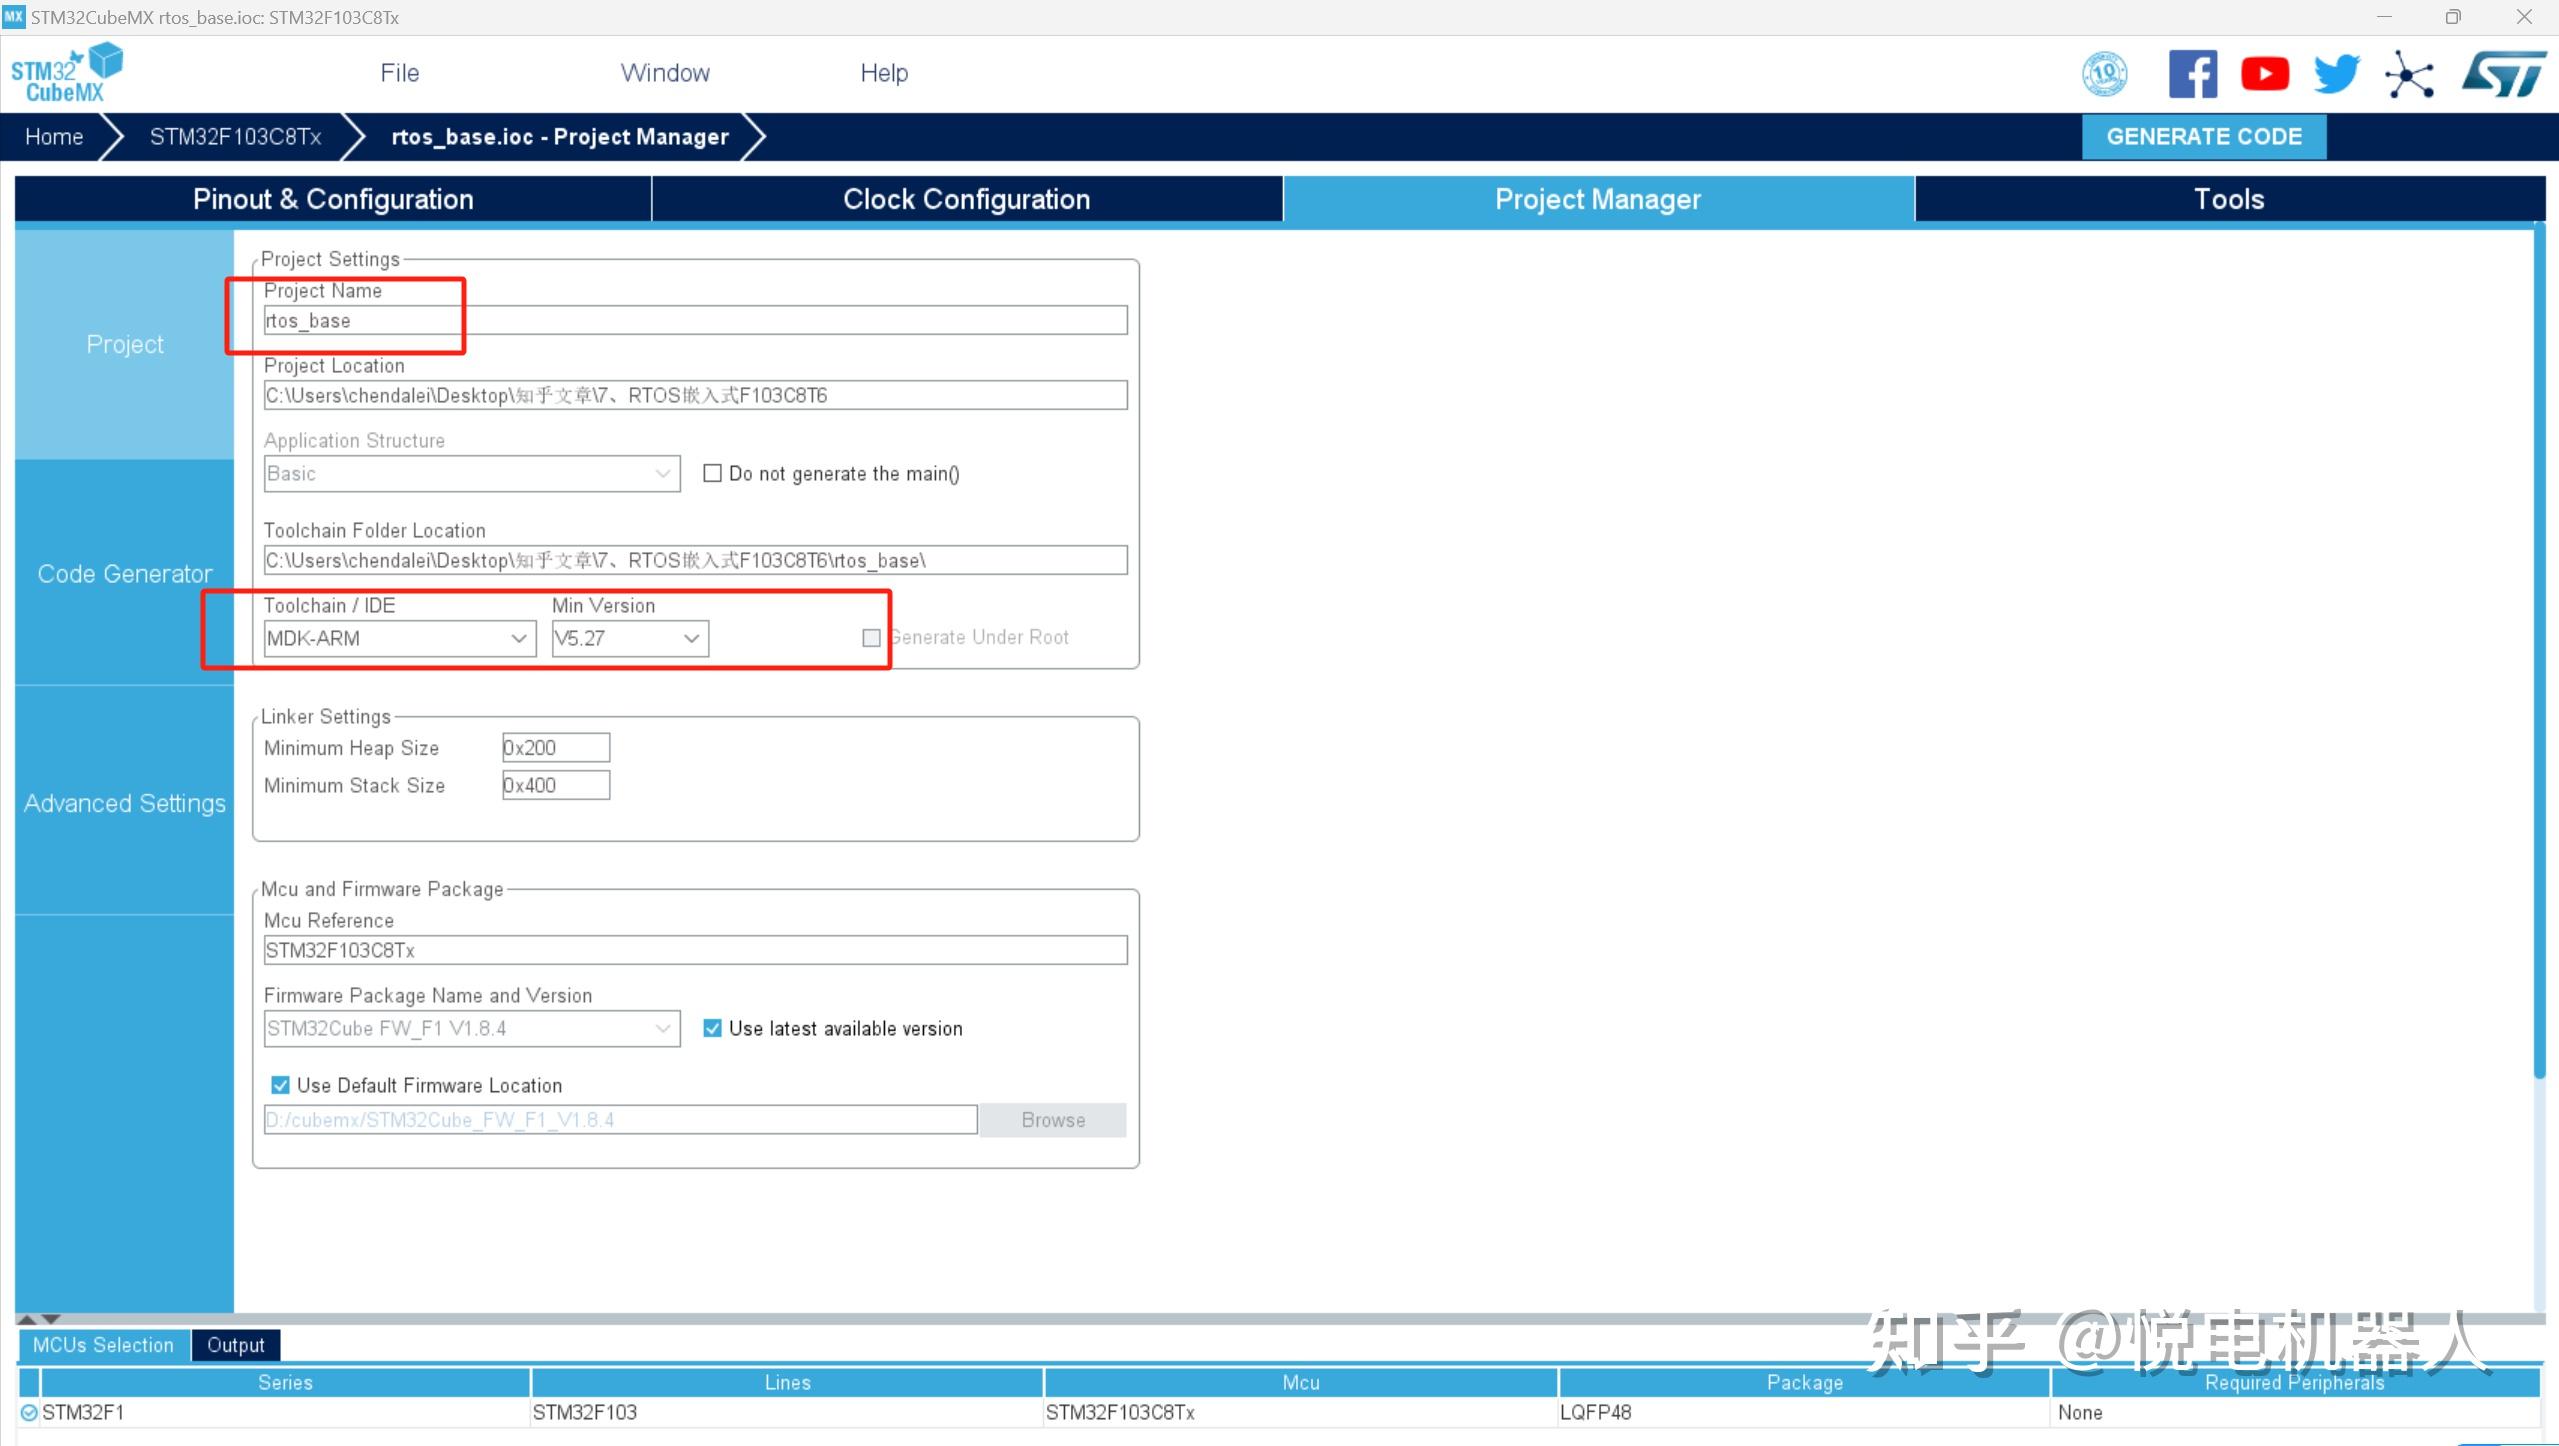Click the STM32F1 series row check icon
This screenshot has width=2559, height=1446.
coord(29,1412)
